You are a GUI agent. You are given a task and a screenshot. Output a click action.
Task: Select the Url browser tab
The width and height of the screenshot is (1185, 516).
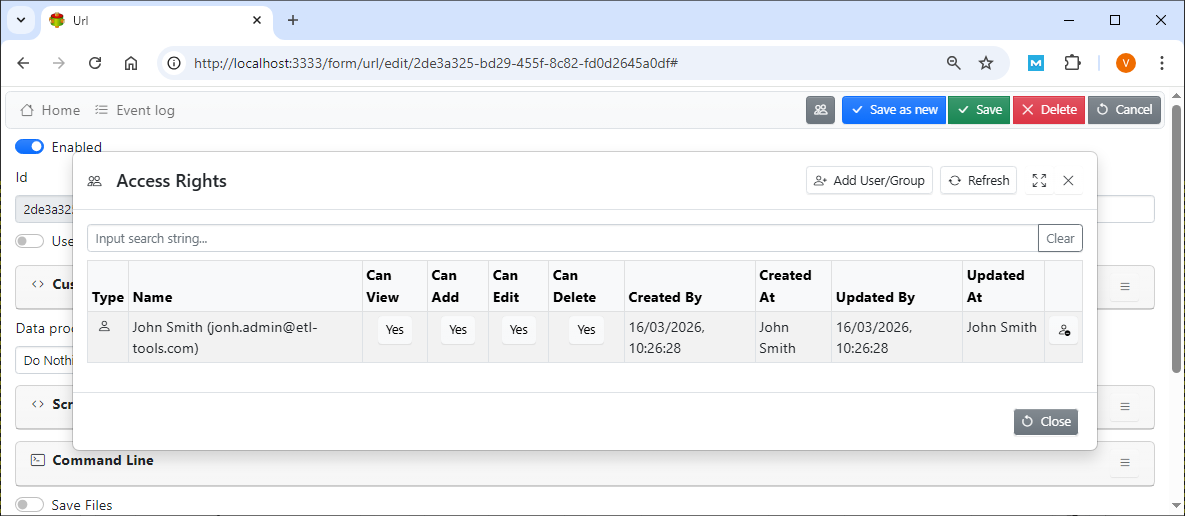pyautogui.click(x=155, y=20)
